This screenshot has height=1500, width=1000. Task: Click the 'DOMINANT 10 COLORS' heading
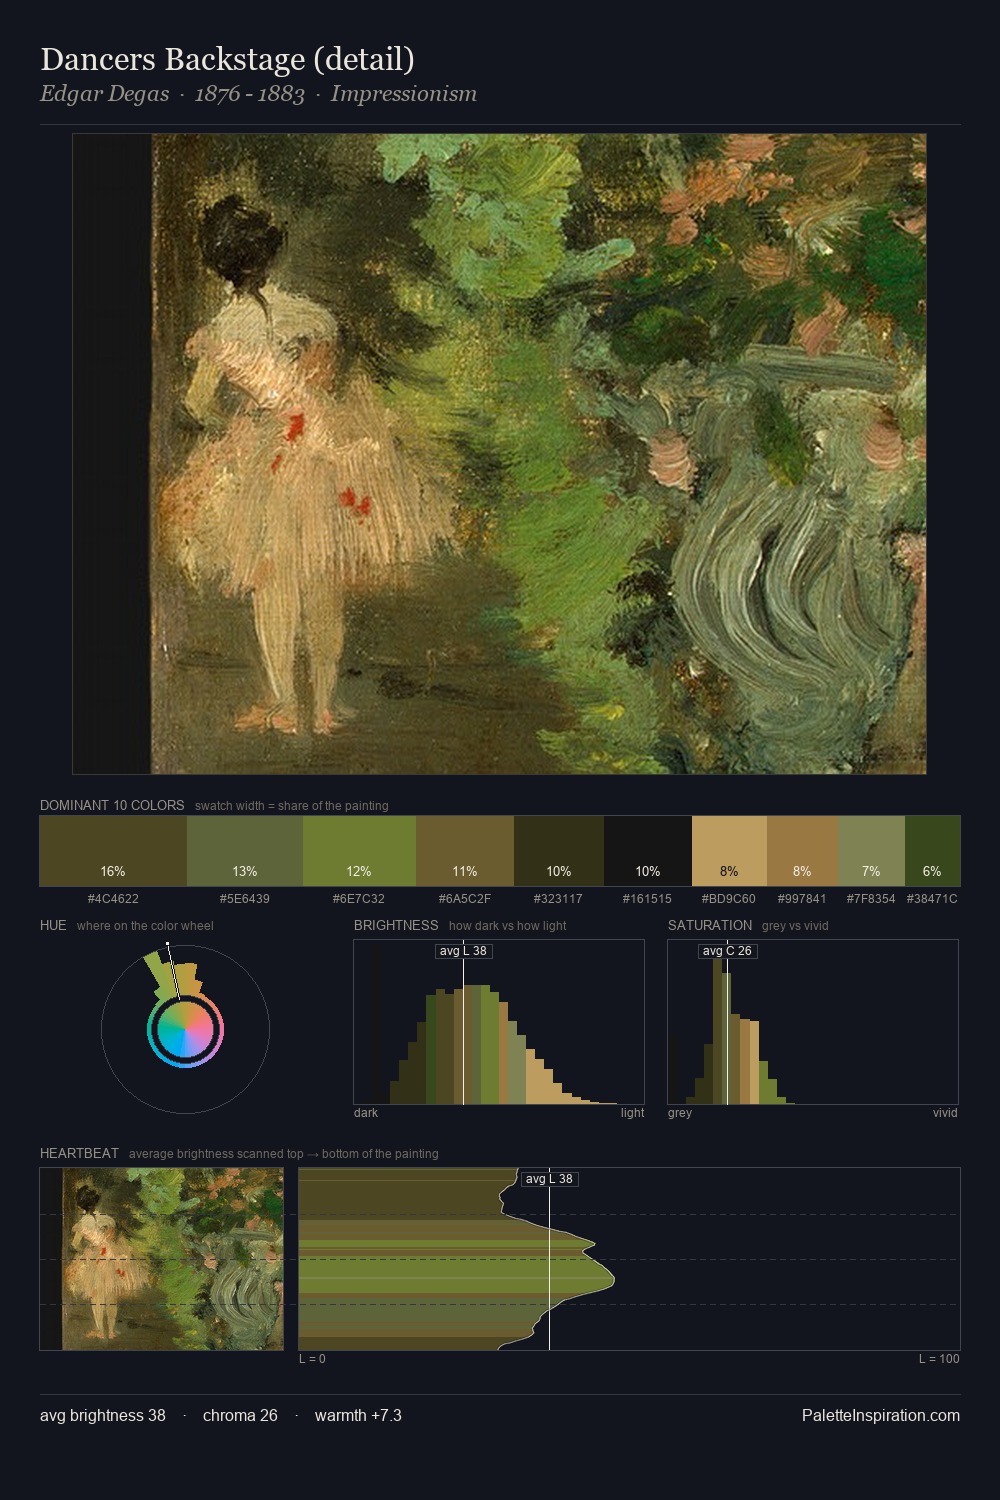pos(112,805)
